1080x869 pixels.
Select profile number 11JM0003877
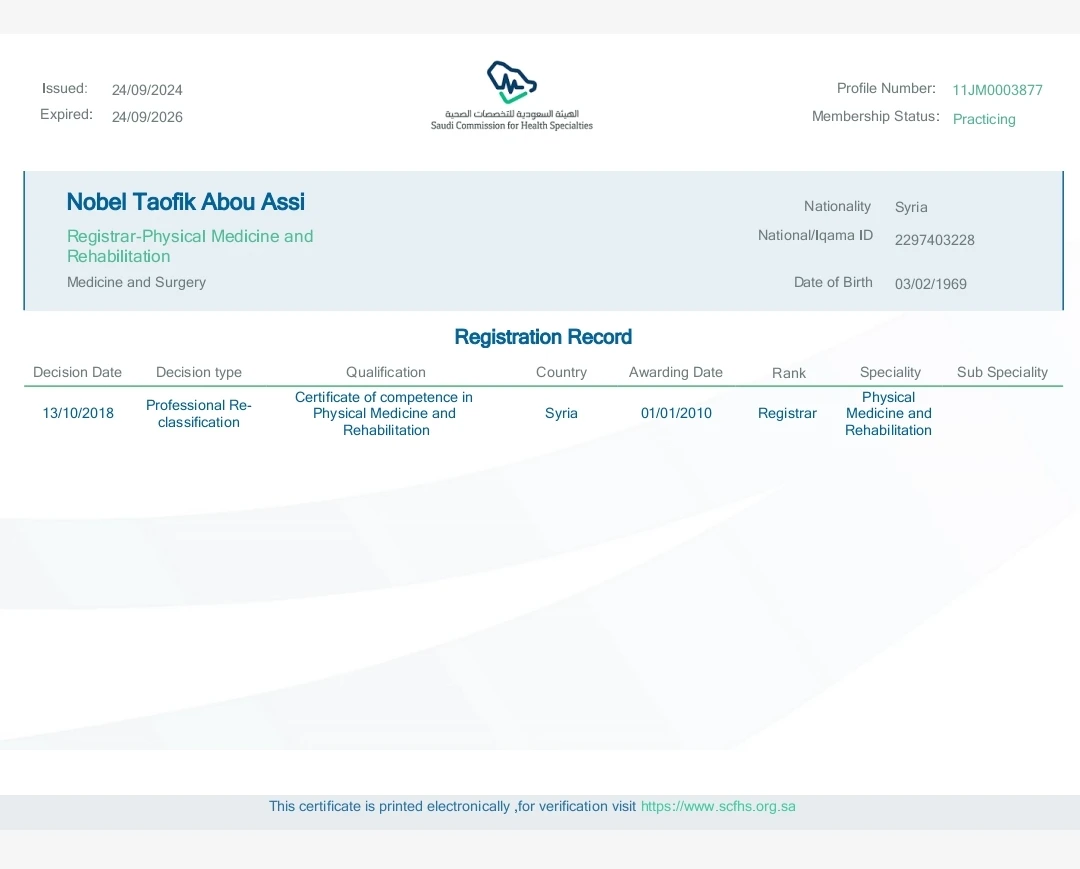997,90
